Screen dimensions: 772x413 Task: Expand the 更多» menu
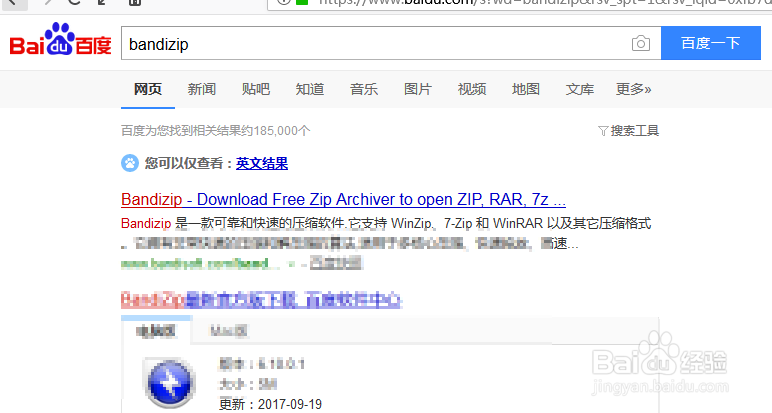(x=634, y=89)
